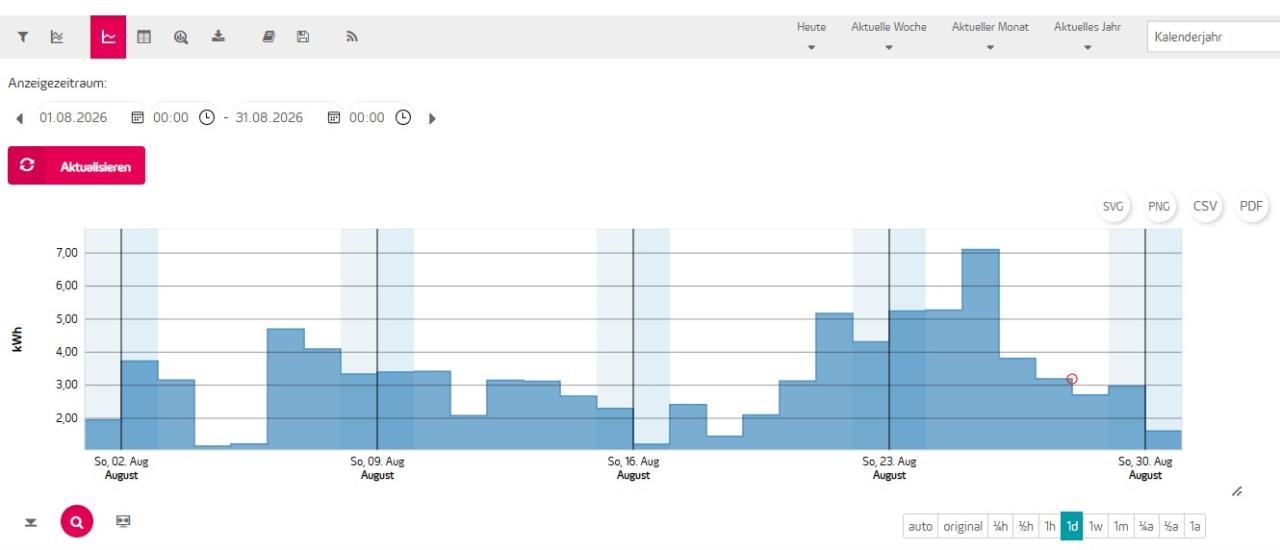Select the ½h resolution option

click(1025, 526)
